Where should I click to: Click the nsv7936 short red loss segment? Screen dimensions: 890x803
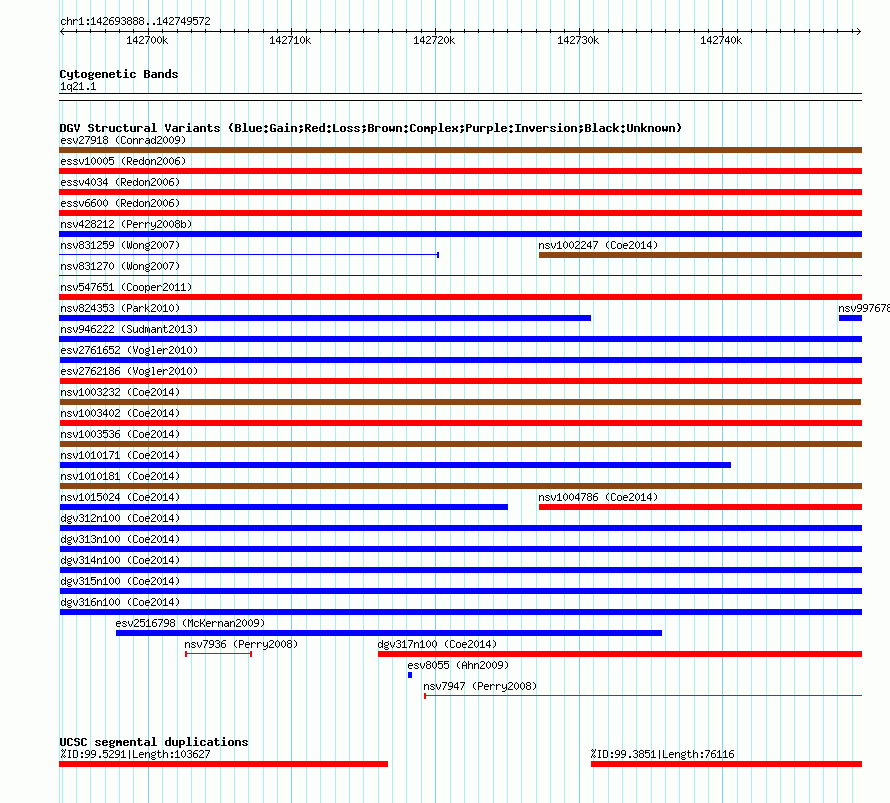coord(219,654)
